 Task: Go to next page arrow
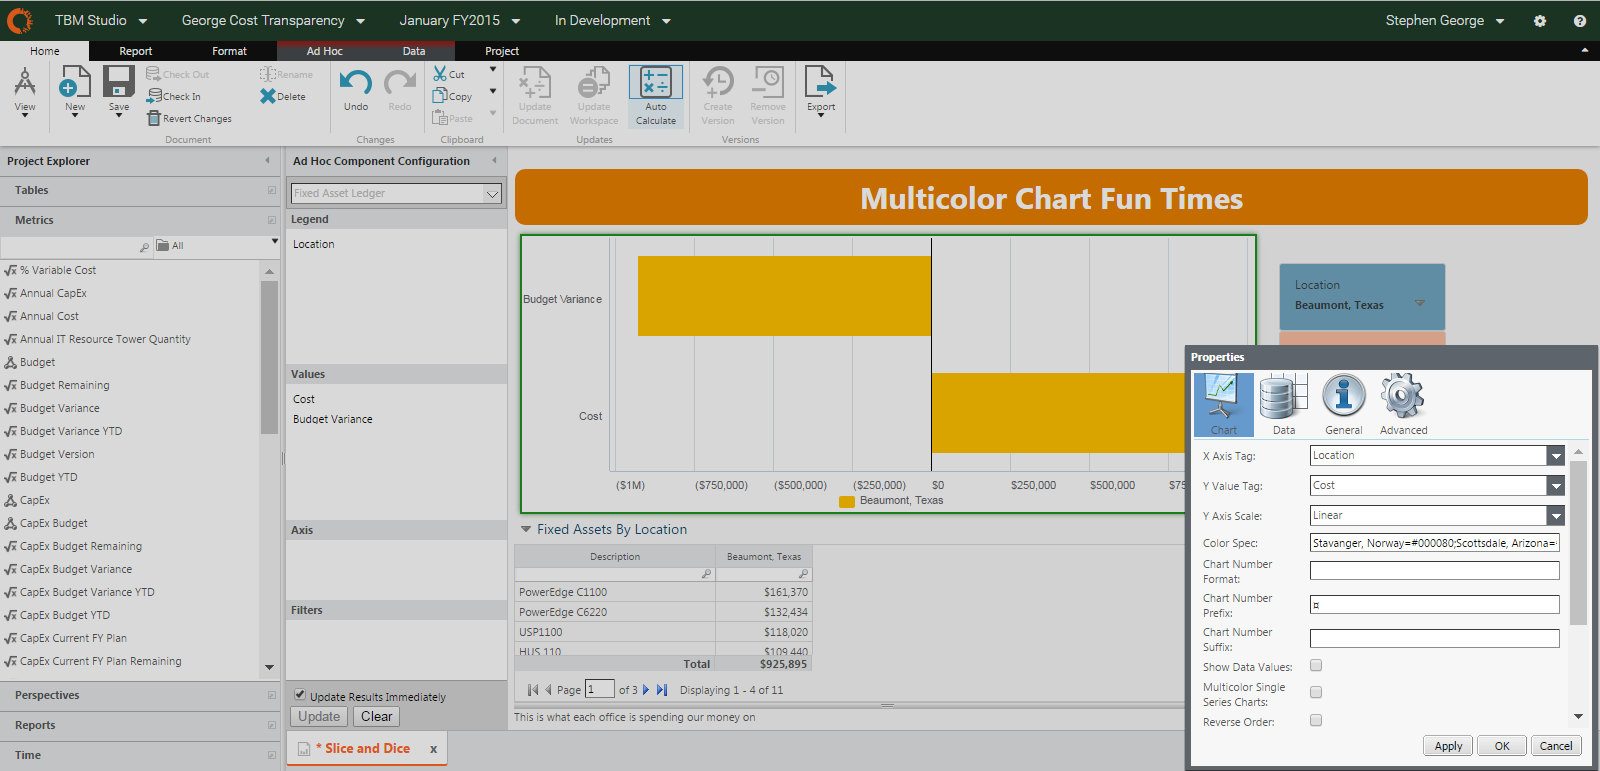coord(646,690)
